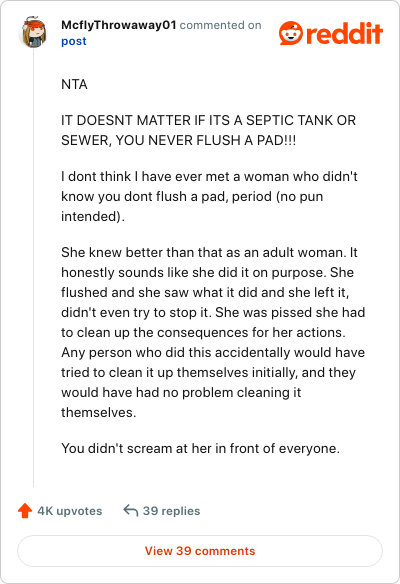The image size is (400, 584).
Task: Click the "NTA" verdict line
Action: (x=74, y=84)
